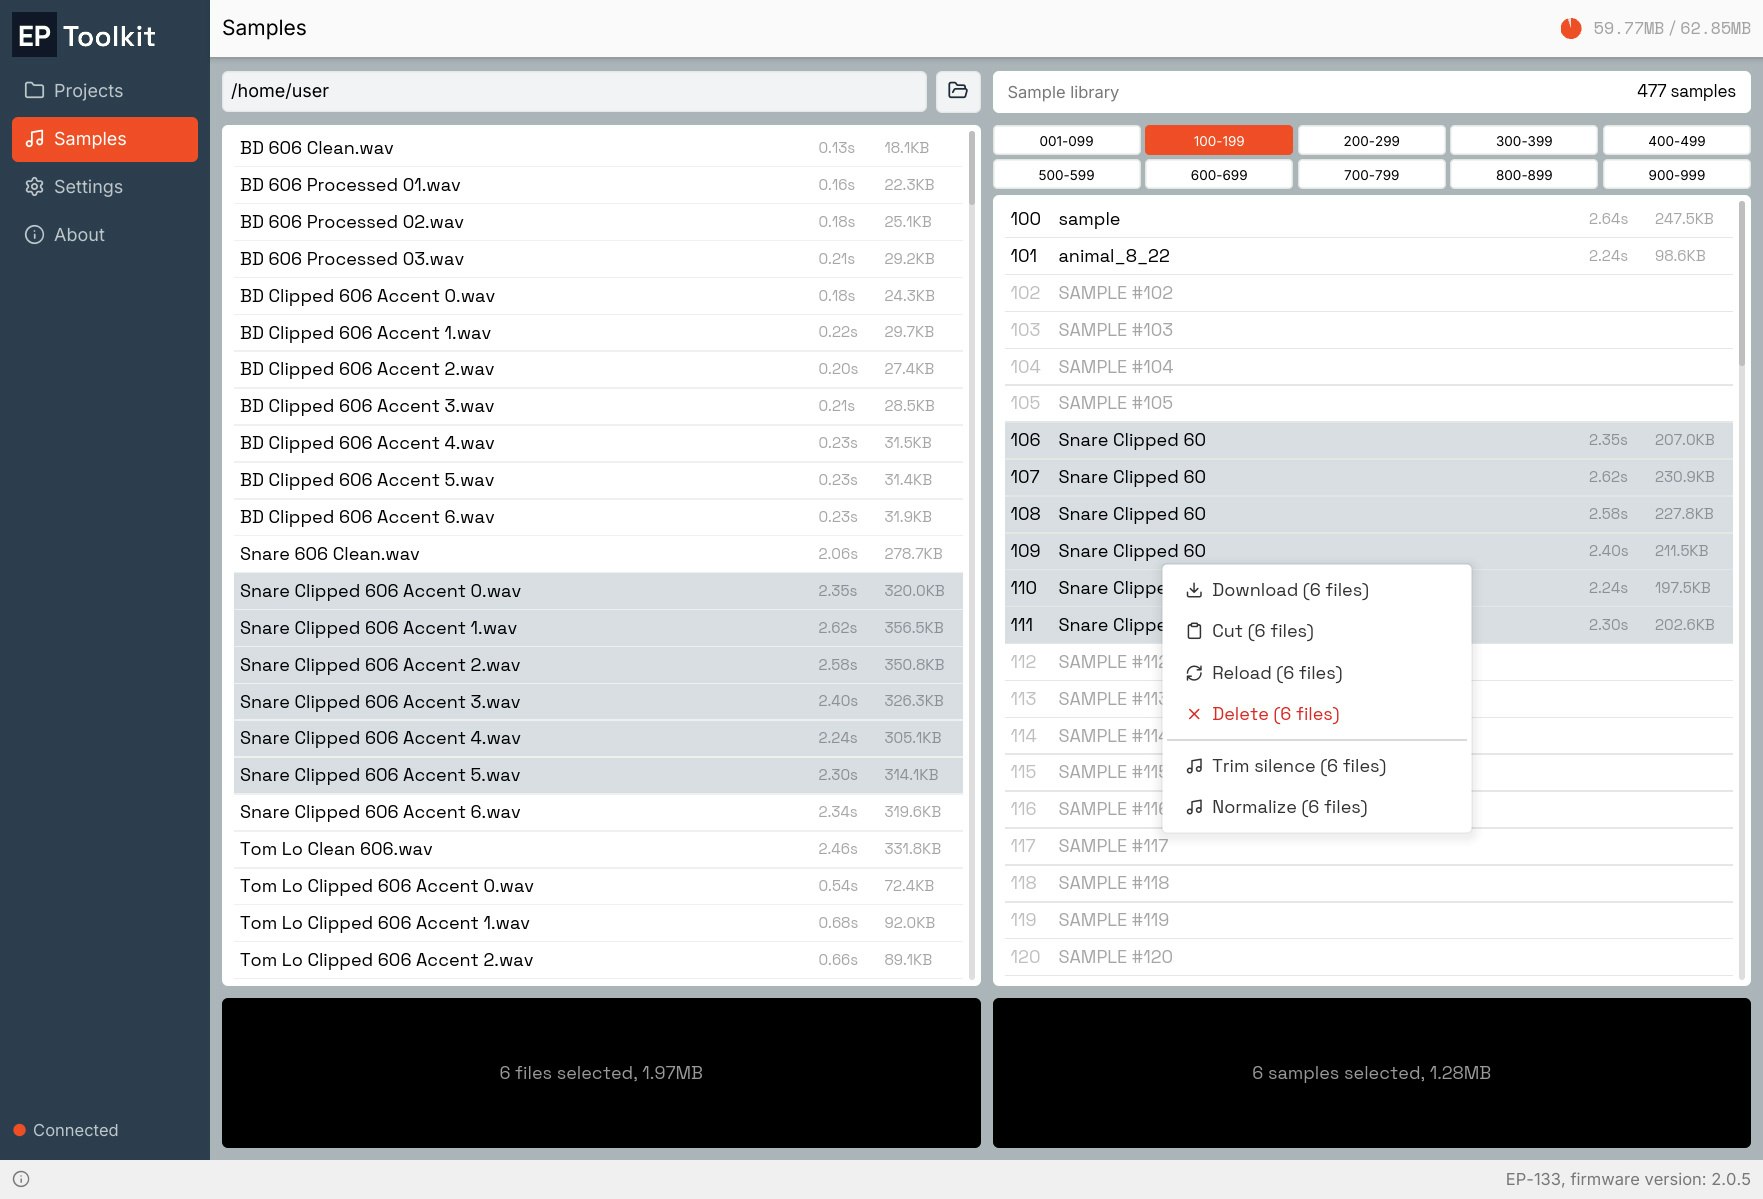Click the Download icon in context menu
Viewport: 1763px width, 1199px height.
pos(1194,590)
